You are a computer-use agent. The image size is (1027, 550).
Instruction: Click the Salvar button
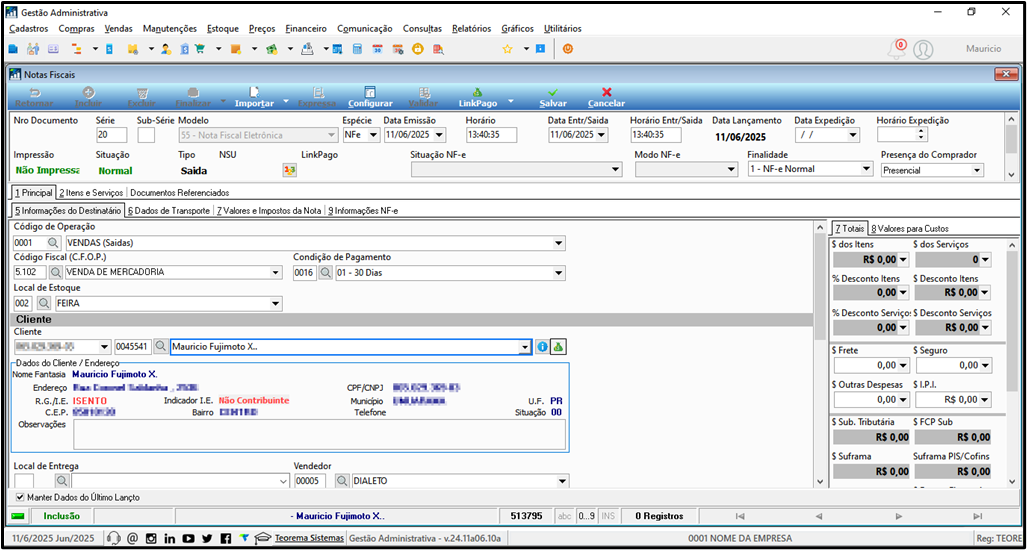click(553, 98)
